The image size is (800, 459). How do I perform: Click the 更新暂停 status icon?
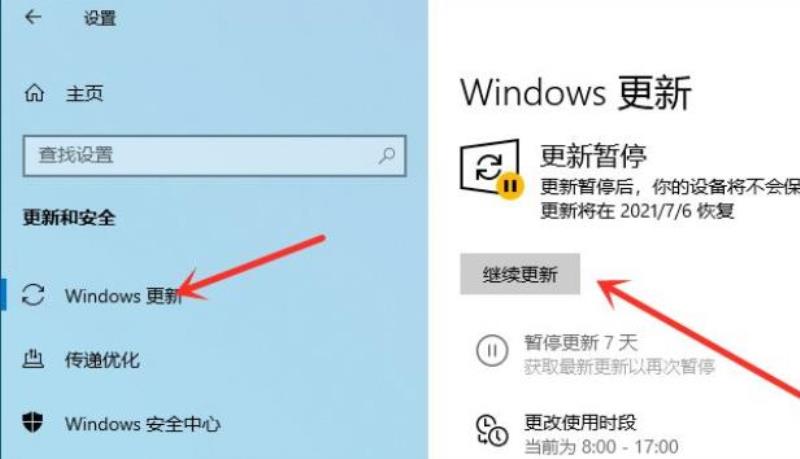click(491, 168)
